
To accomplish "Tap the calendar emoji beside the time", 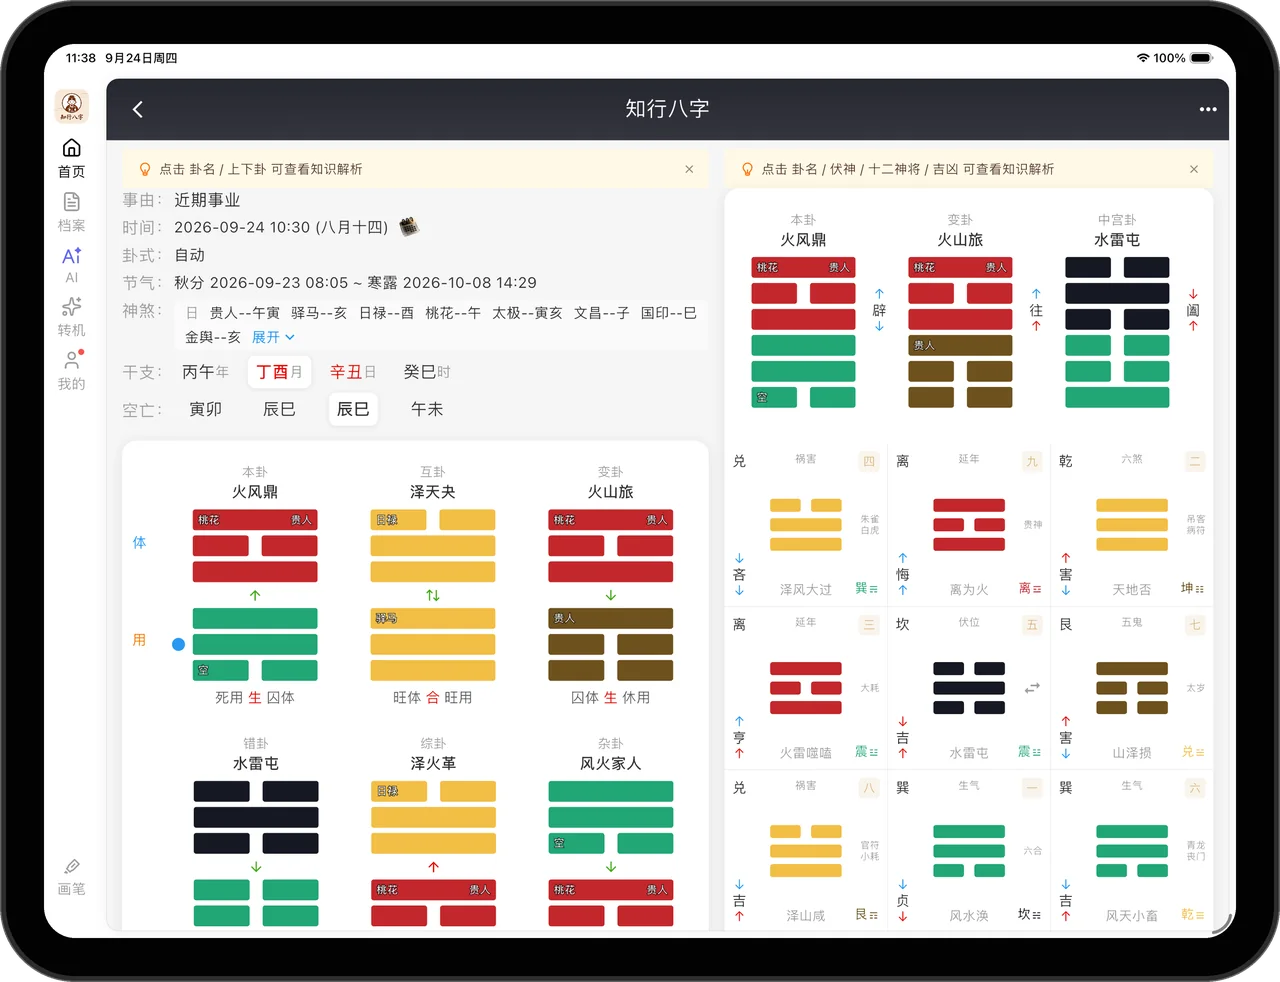I will click(x=409, y=227).
